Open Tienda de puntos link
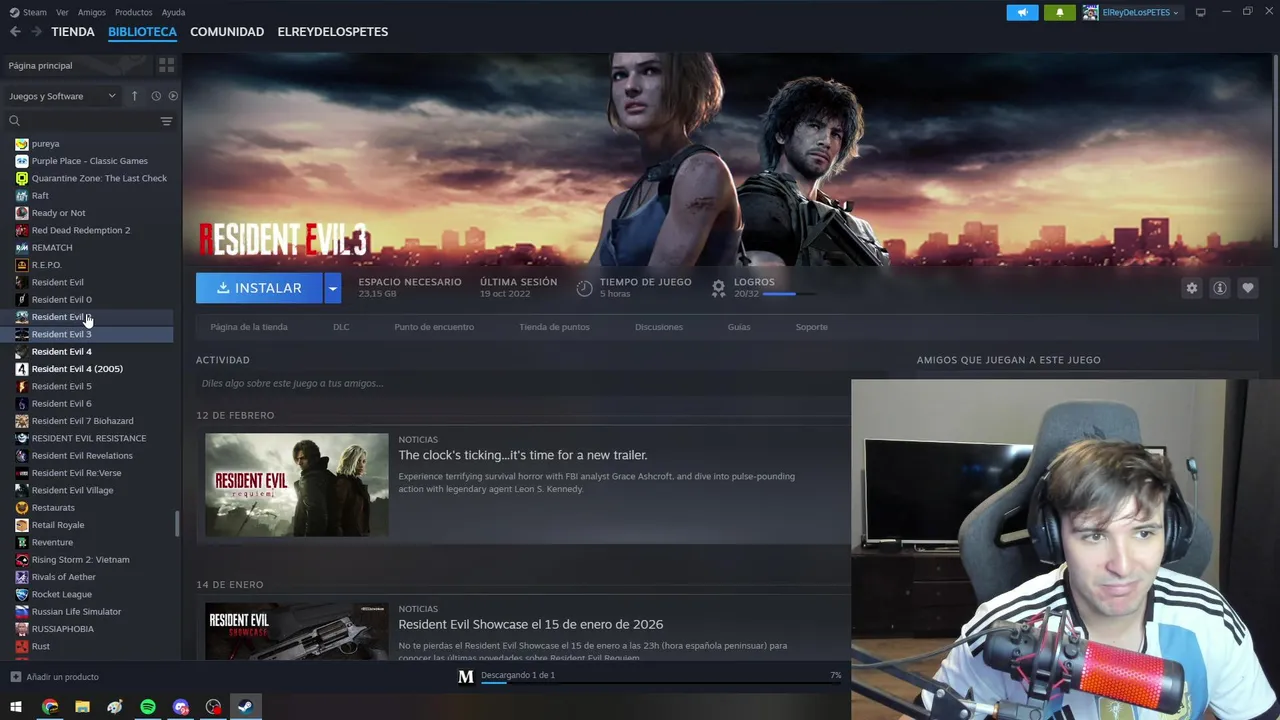This screenshot has width=1280, height=720. (554, 327)
